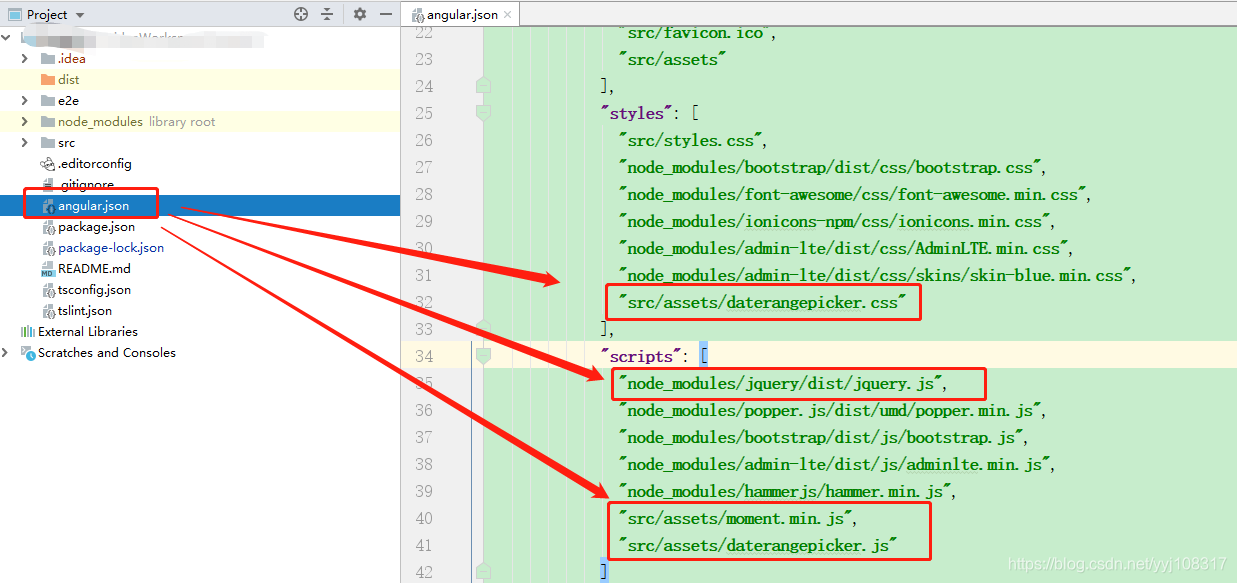Click fold end marker on line 33
The image size is (1237, 583).
(483, 328)
